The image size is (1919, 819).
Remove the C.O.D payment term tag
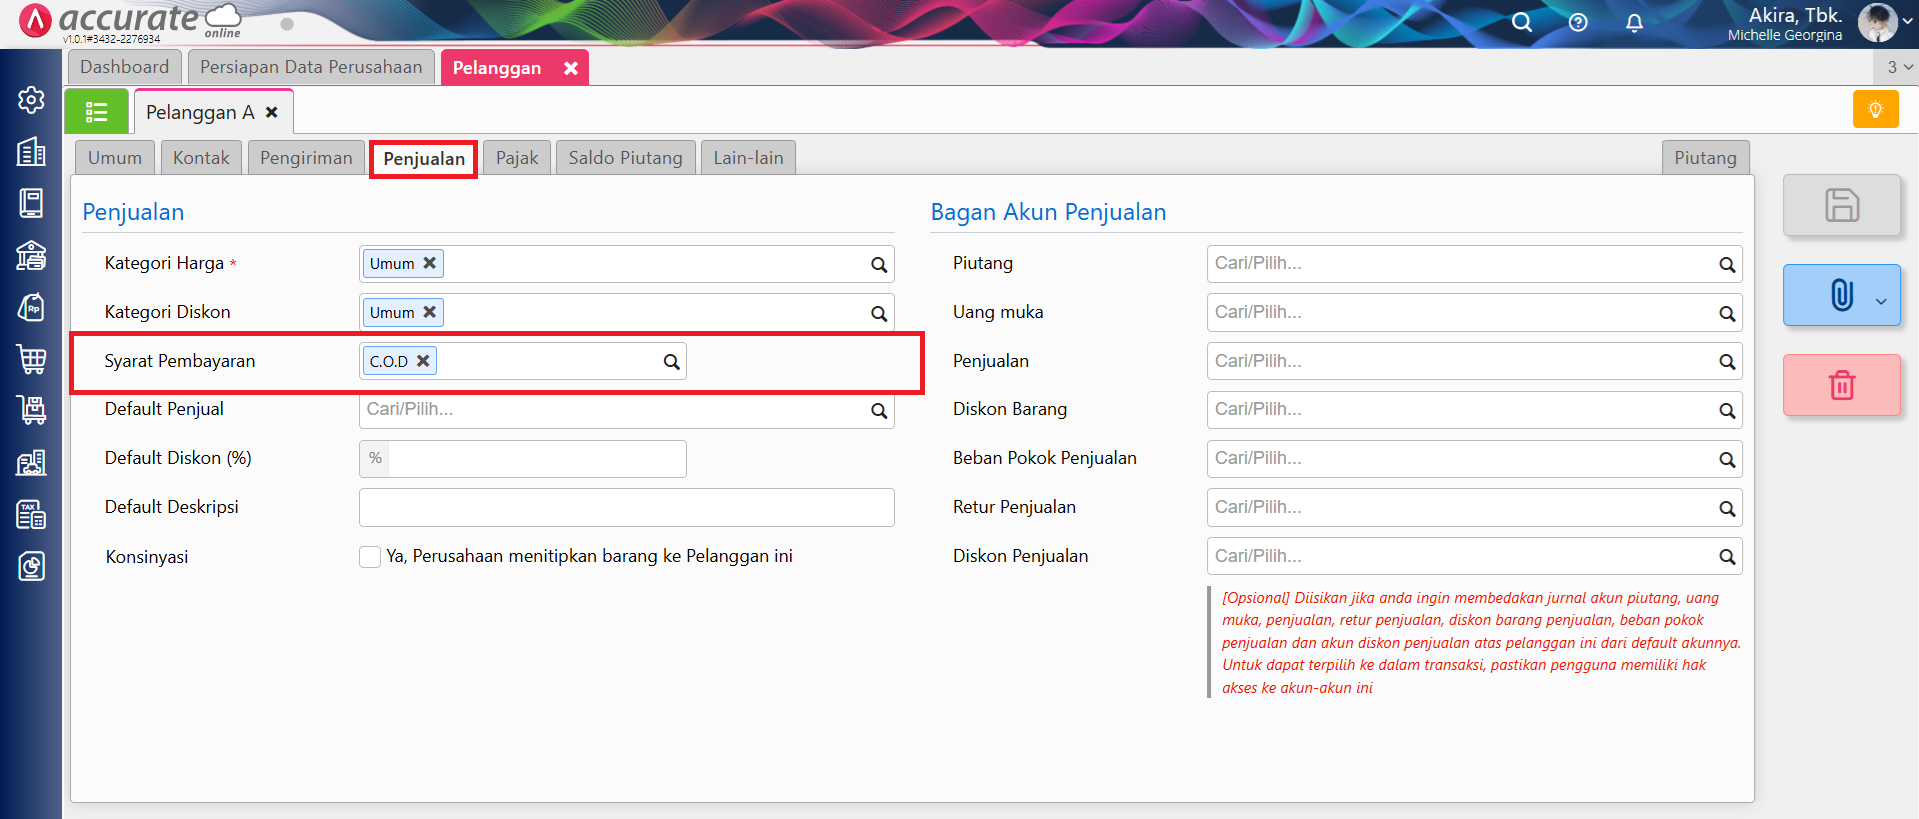423,361
